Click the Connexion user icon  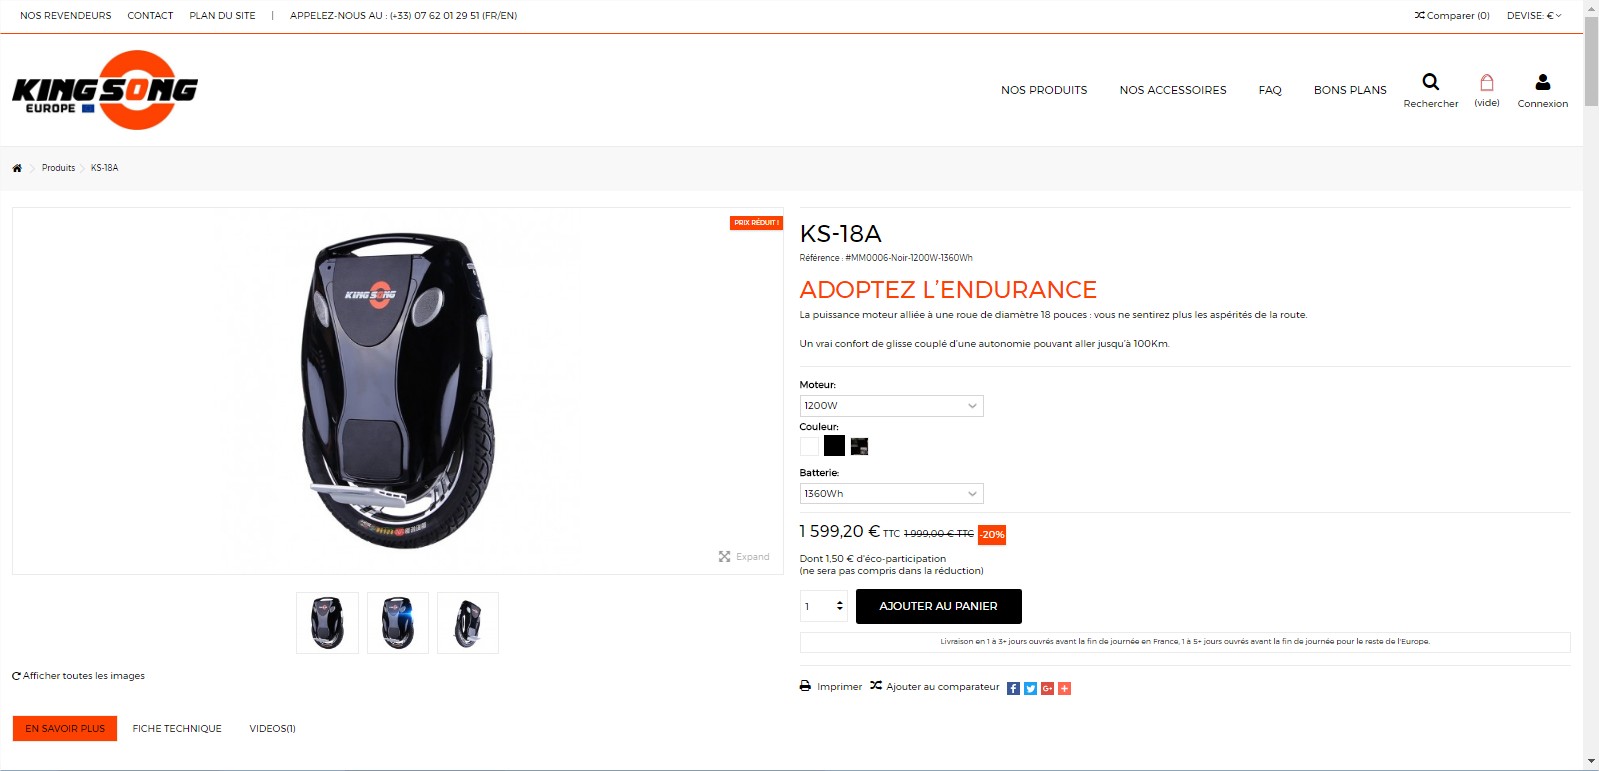point(1543,82)
